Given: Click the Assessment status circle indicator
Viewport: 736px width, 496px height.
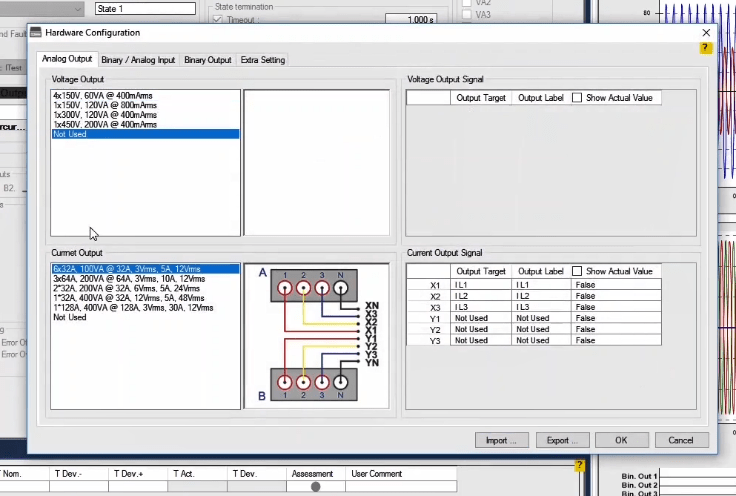Looking at the screenshot, I should [x=316, y=487].
